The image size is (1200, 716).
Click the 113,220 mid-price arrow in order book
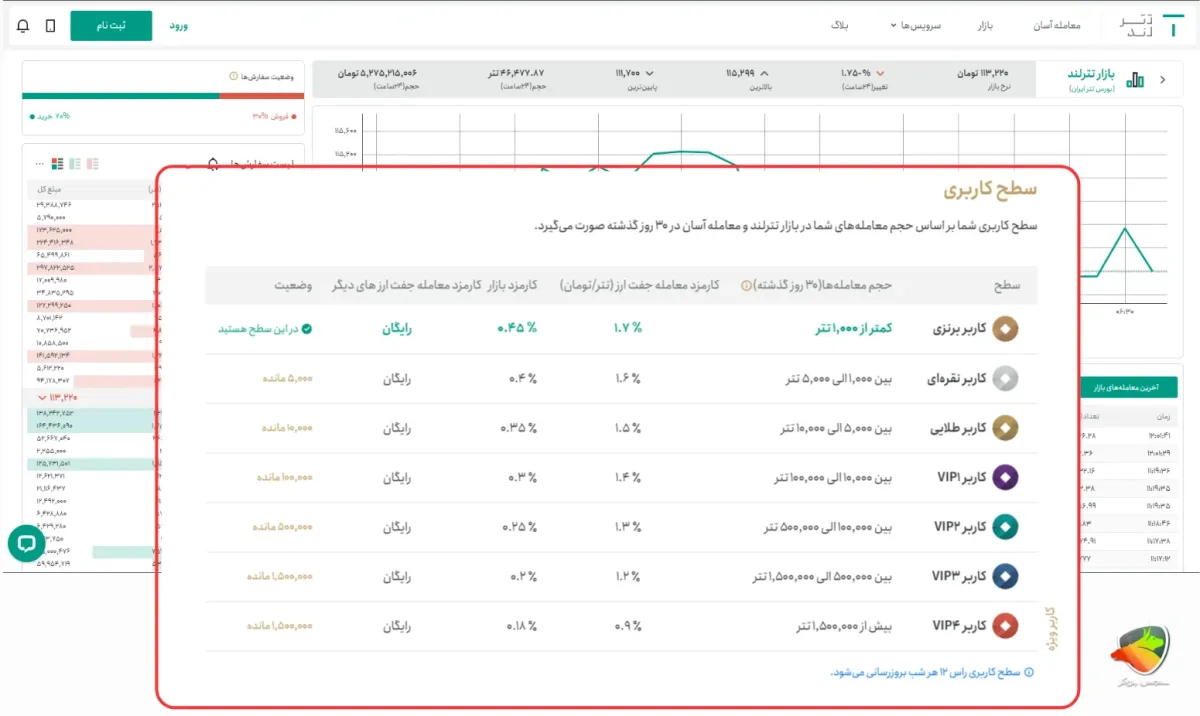(42, 397)
